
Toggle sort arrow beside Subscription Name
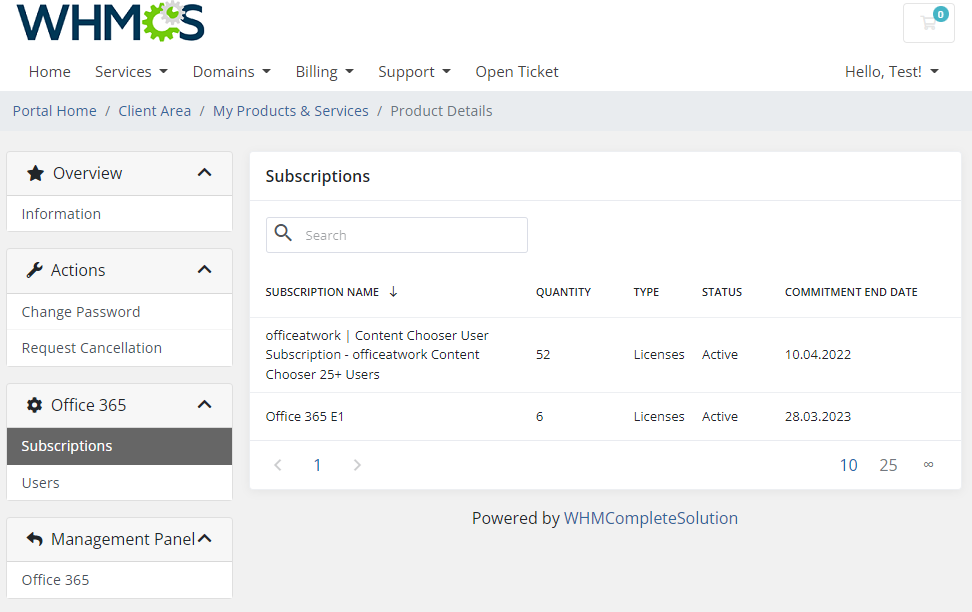tap(393, 292)
